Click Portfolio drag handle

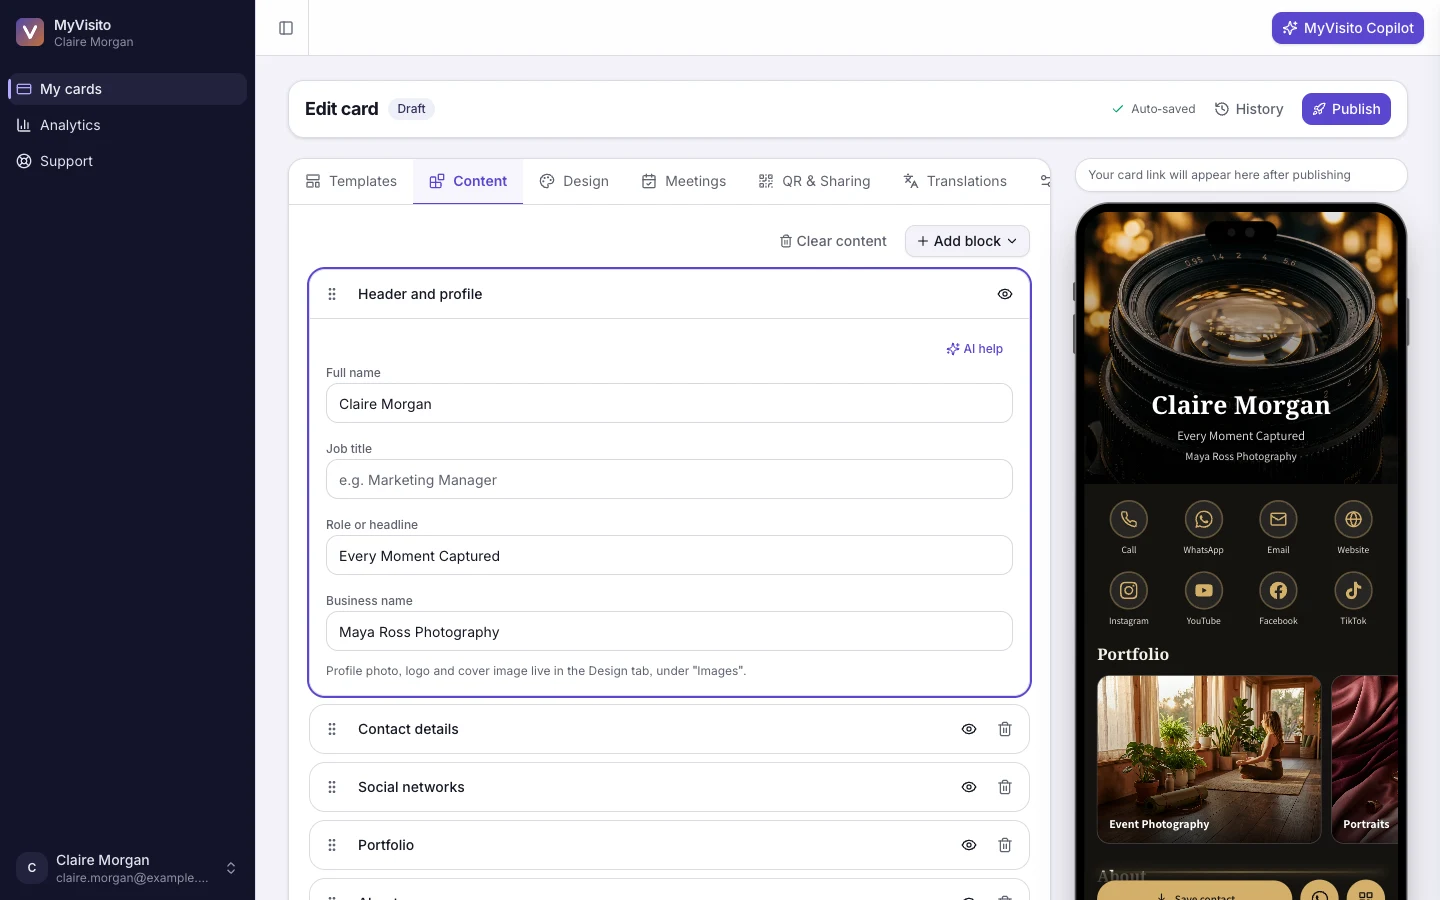point(332,845)
